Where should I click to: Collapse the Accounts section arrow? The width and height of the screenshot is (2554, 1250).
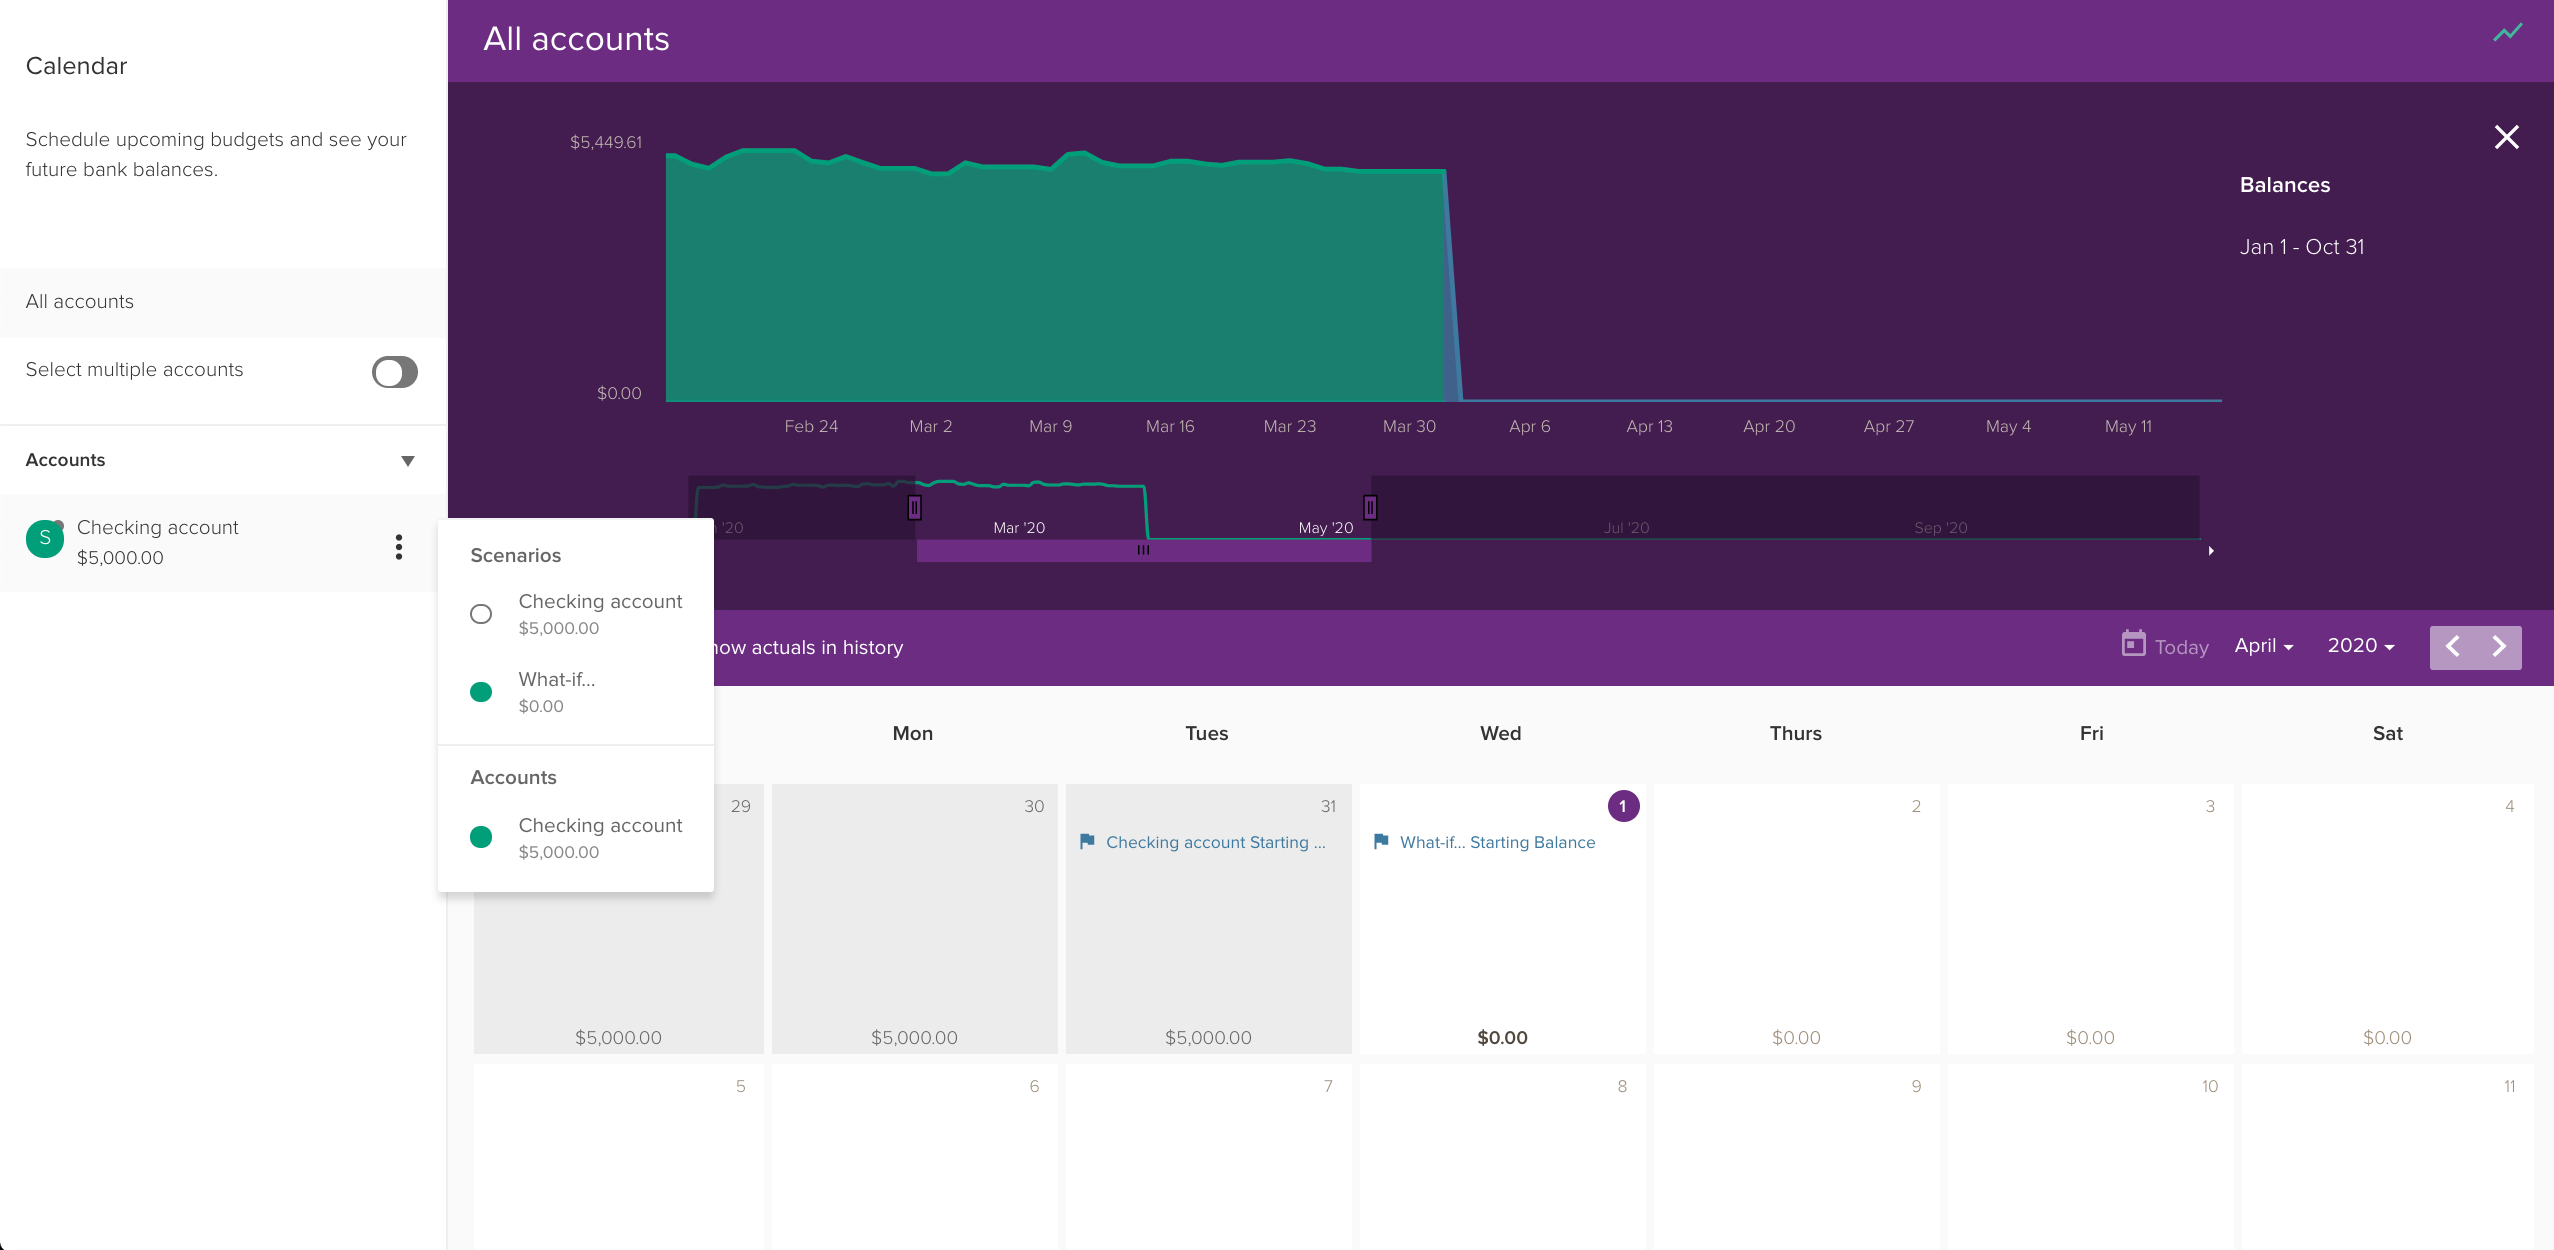coord(407,461)
